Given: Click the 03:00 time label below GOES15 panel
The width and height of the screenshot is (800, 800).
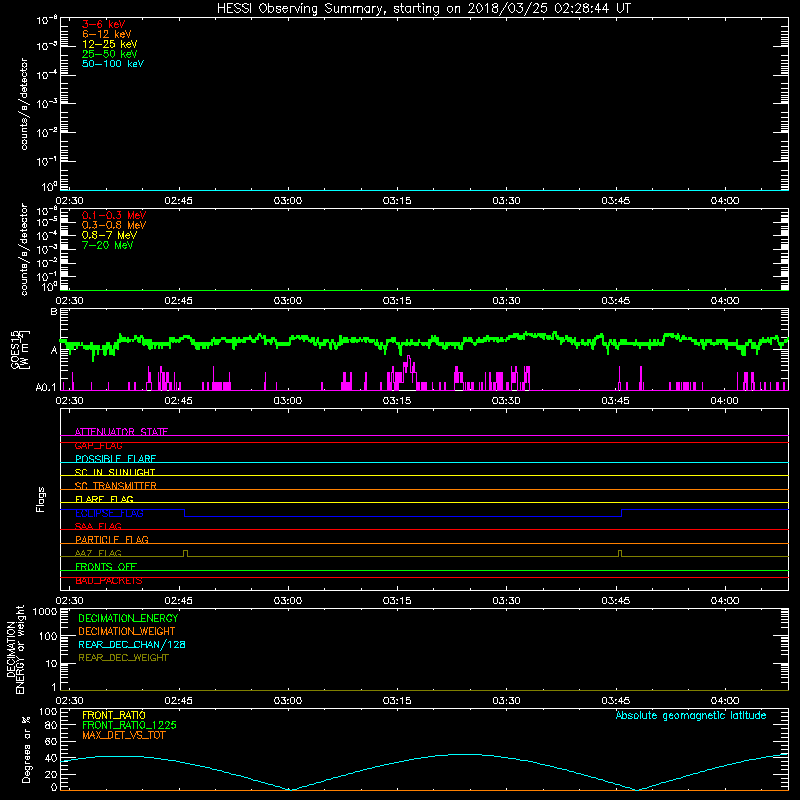Looking at the screenshot, I should pyautogui.click(x=288, y=401).
